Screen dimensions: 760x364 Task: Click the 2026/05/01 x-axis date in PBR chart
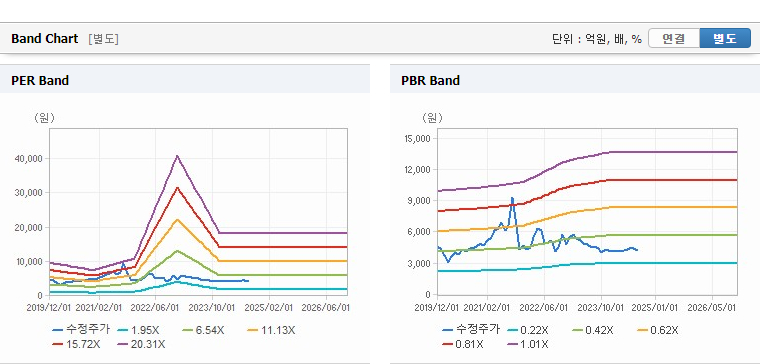[x=712, y=307]
